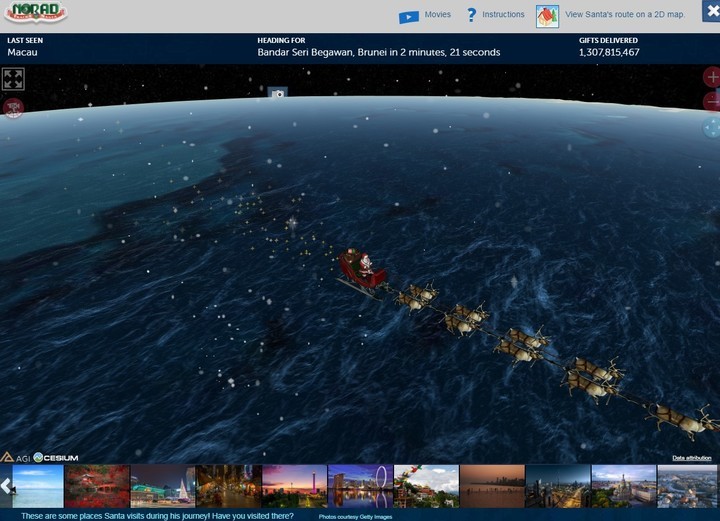Open the first beach photo thumbnail
Screen dimensions: 720x521
coord(37,486)
